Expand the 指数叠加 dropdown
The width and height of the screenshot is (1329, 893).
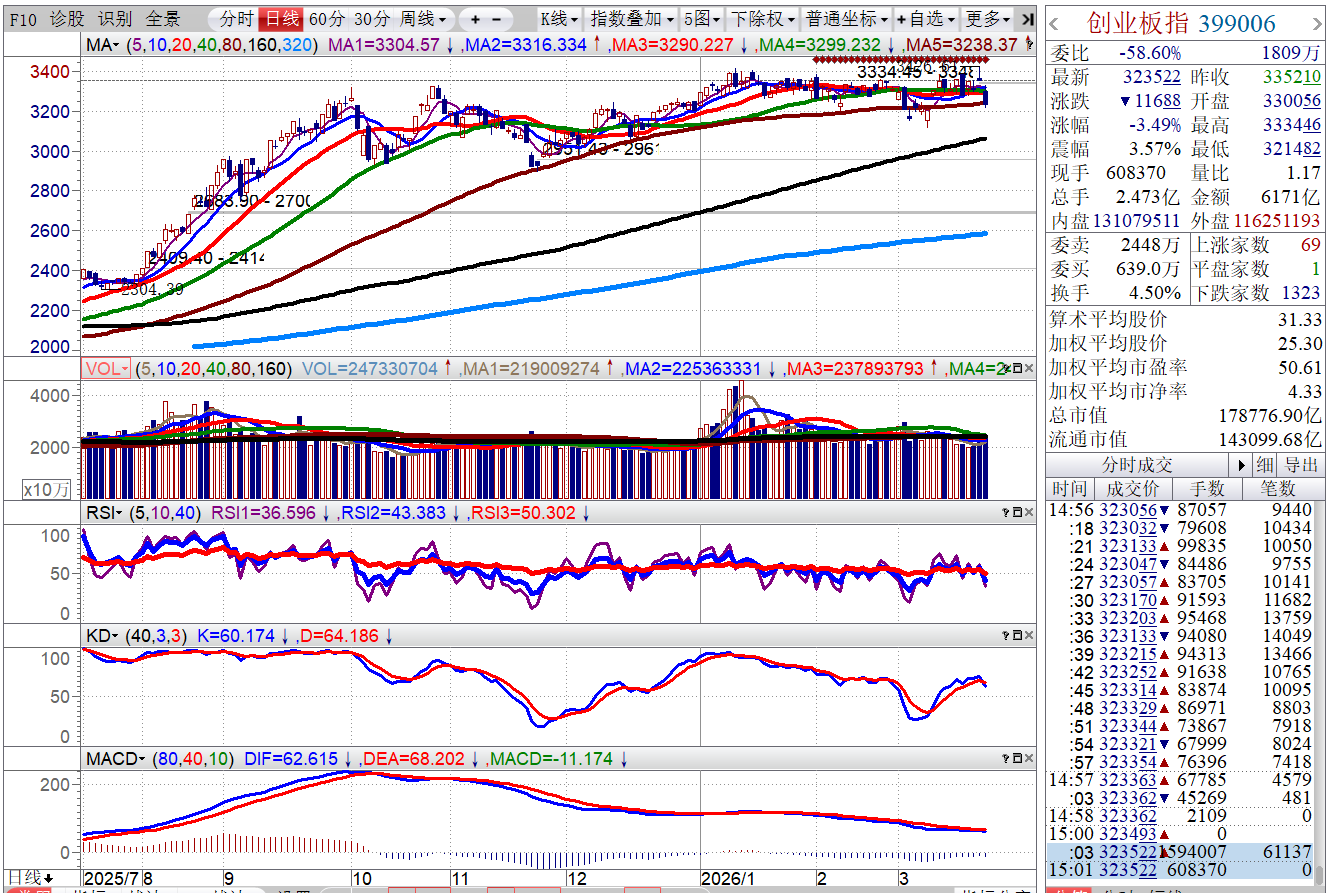tap(631, 19)
